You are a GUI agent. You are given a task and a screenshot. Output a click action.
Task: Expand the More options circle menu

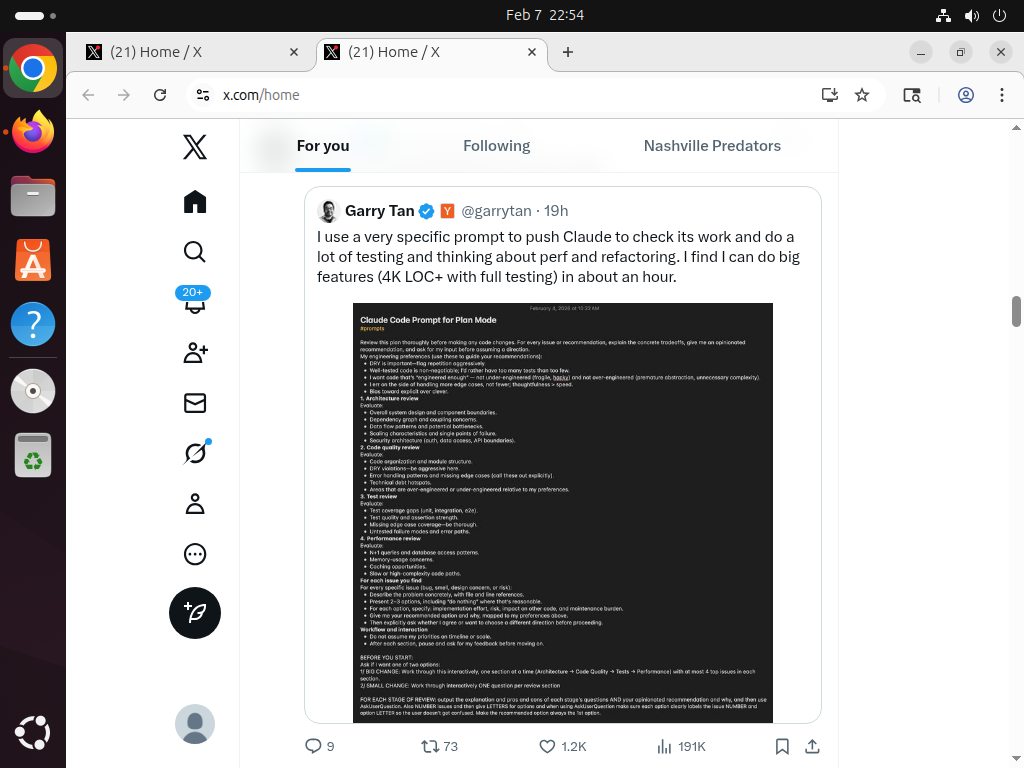(x=195, y=554)
